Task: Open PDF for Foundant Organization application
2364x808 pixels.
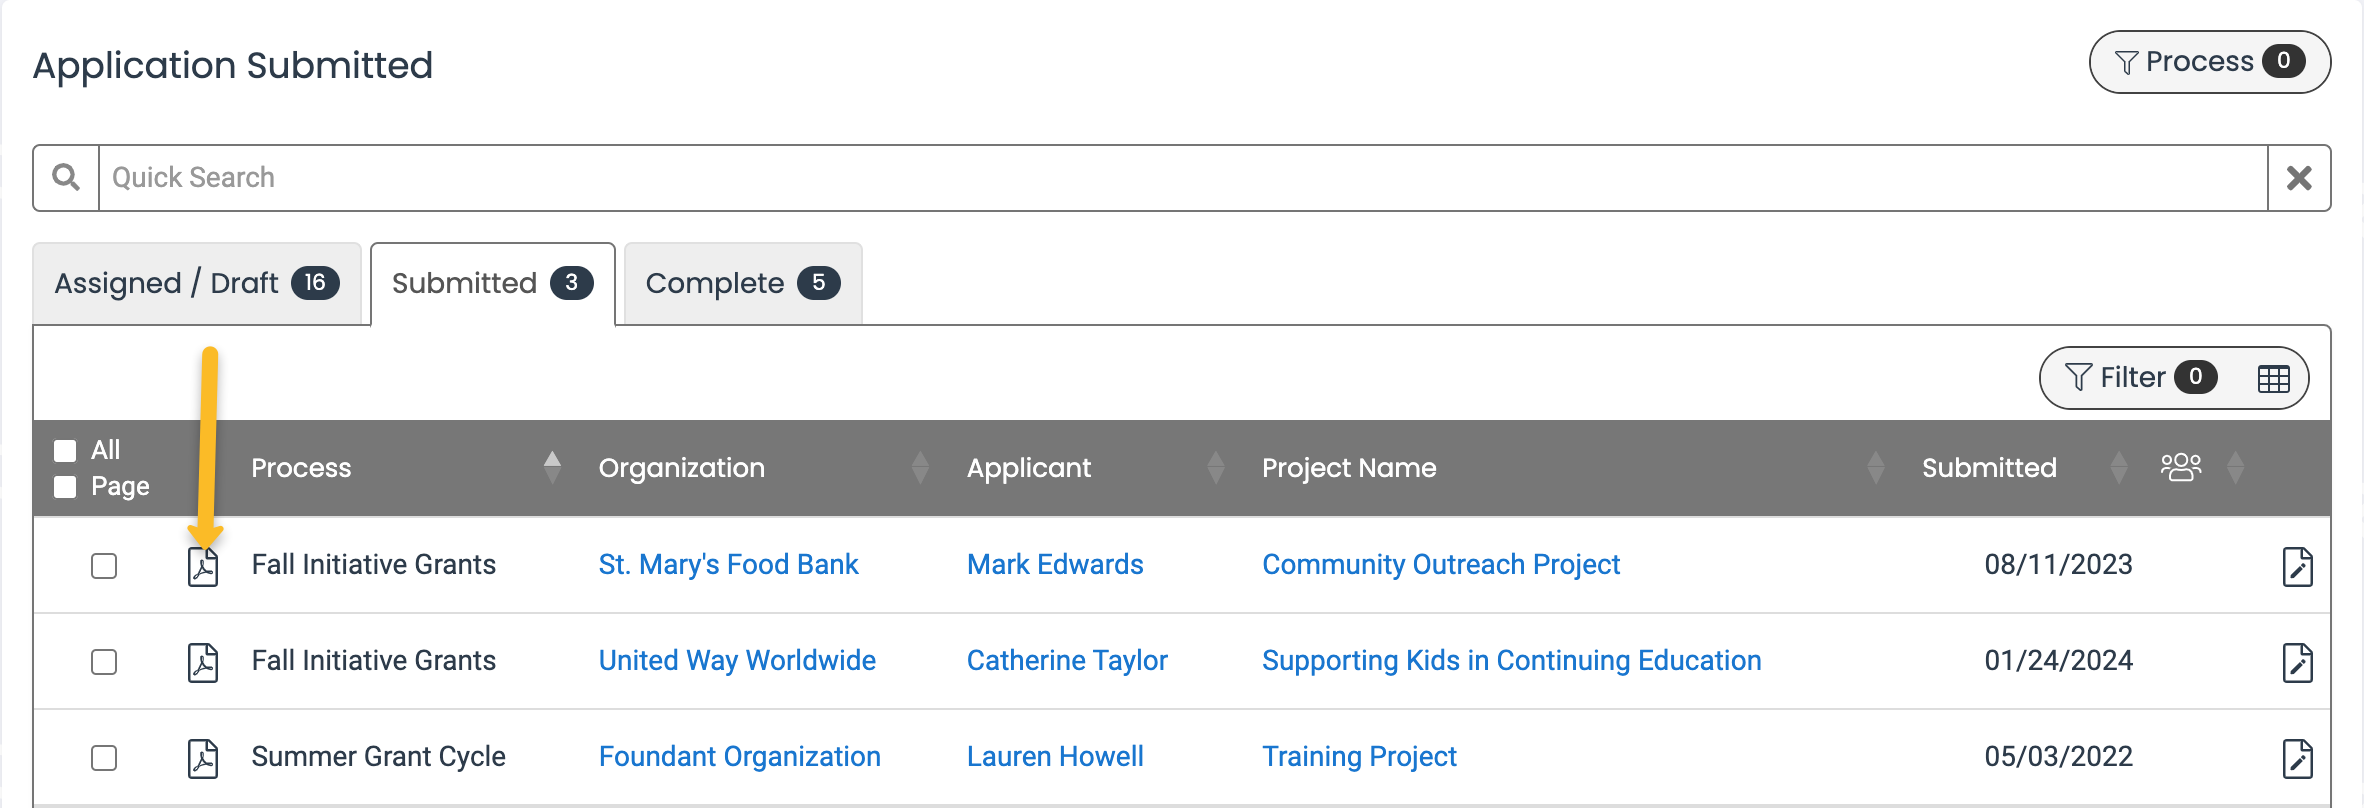Action: coord(203,759)
